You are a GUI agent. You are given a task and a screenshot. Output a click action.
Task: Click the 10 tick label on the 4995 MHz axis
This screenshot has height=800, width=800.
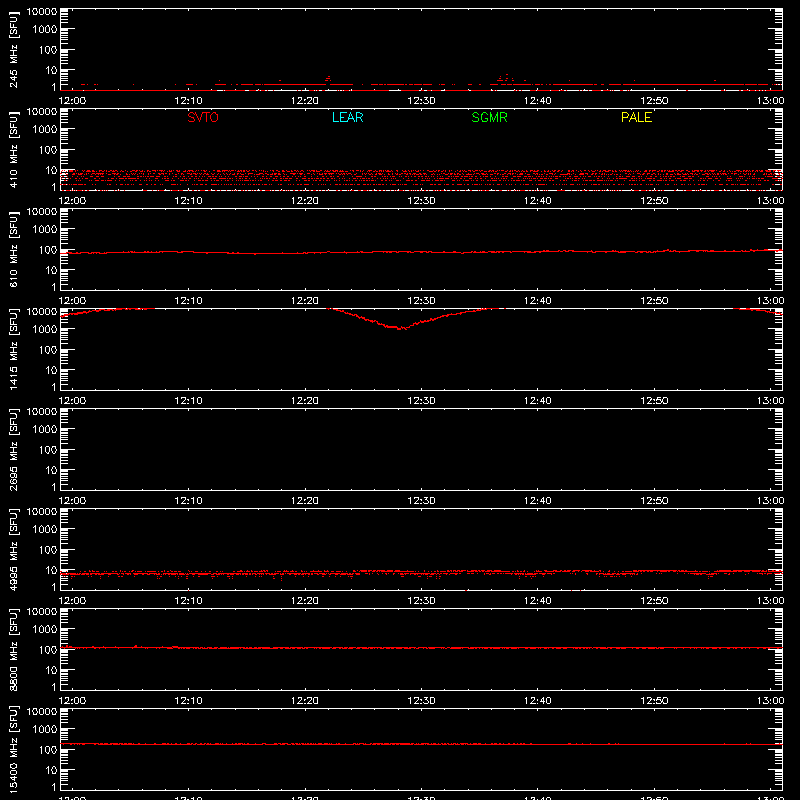(51, 570)
